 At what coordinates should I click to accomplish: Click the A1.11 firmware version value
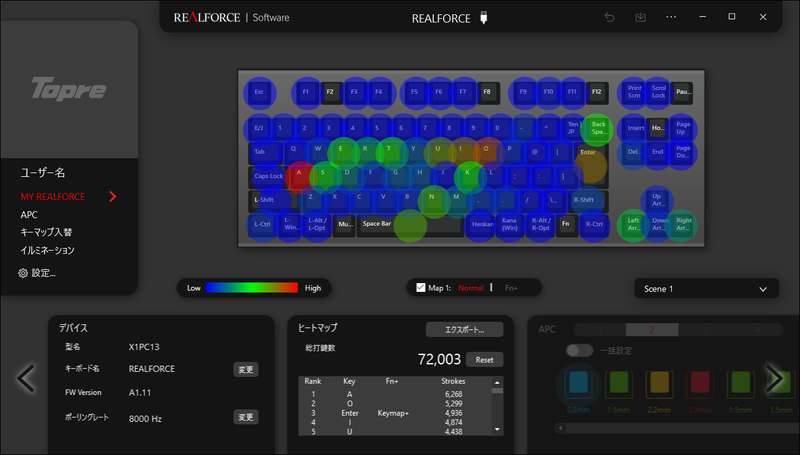(139, 393)
